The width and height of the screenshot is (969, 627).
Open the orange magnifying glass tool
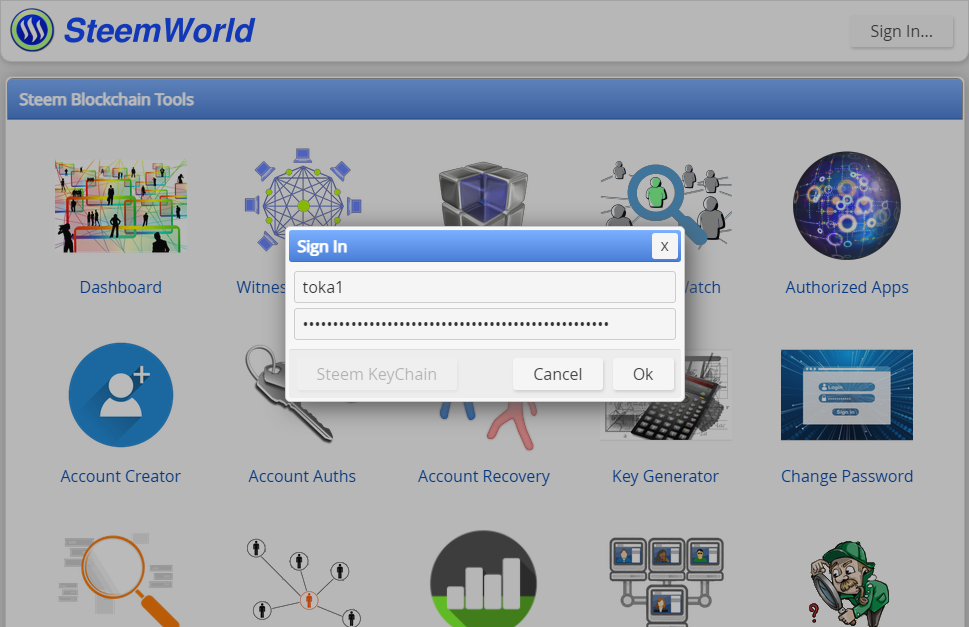(x=121, y=581)
